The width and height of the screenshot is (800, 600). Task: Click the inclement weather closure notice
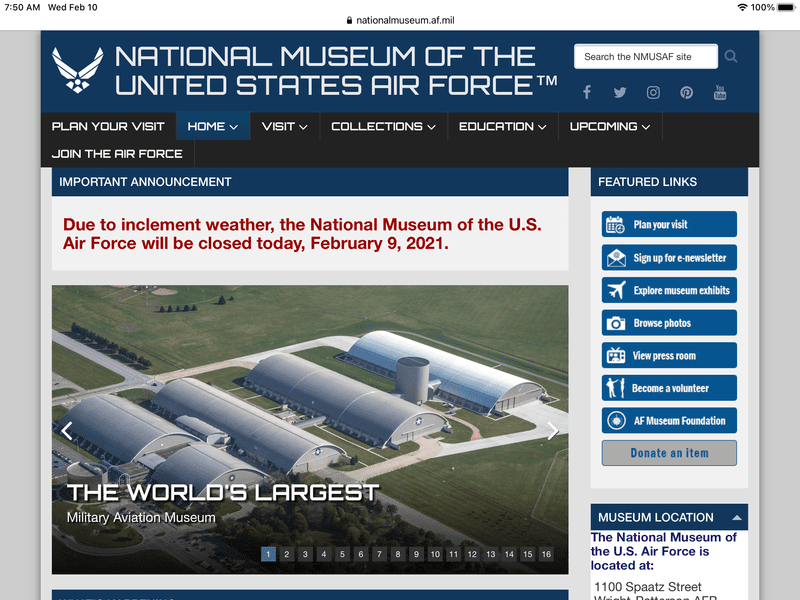302,234
